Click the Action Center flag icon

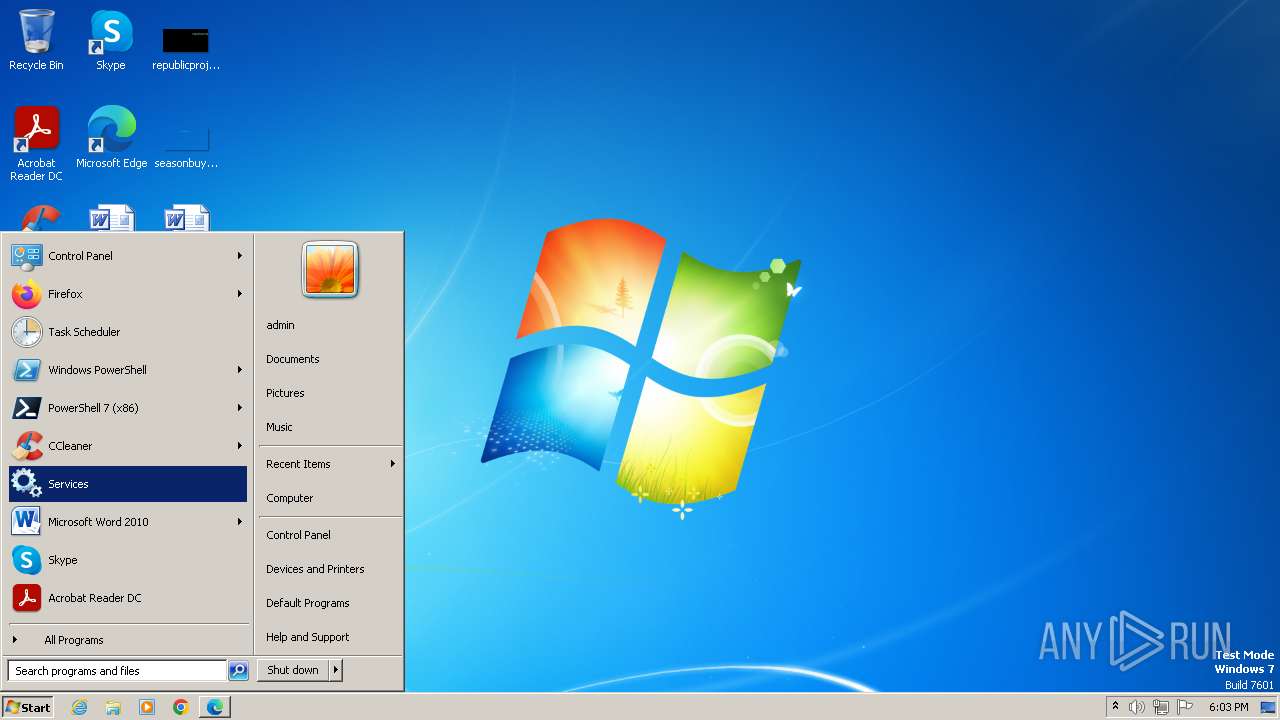click(x=1185, y=707)
